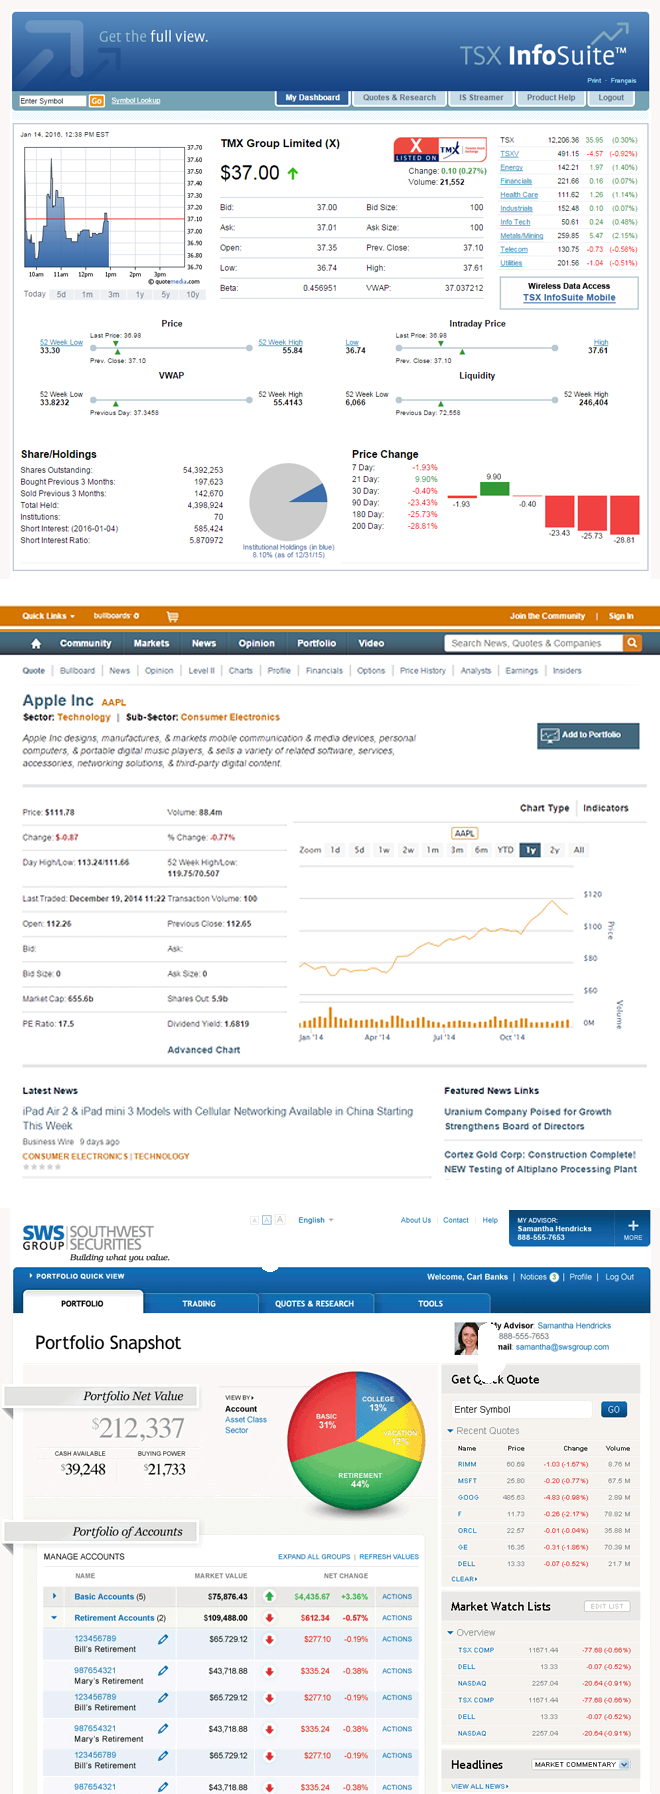660x1794 pixels.
Task: Select the 5d range under TMX chart
Action: tap(61, 295)
